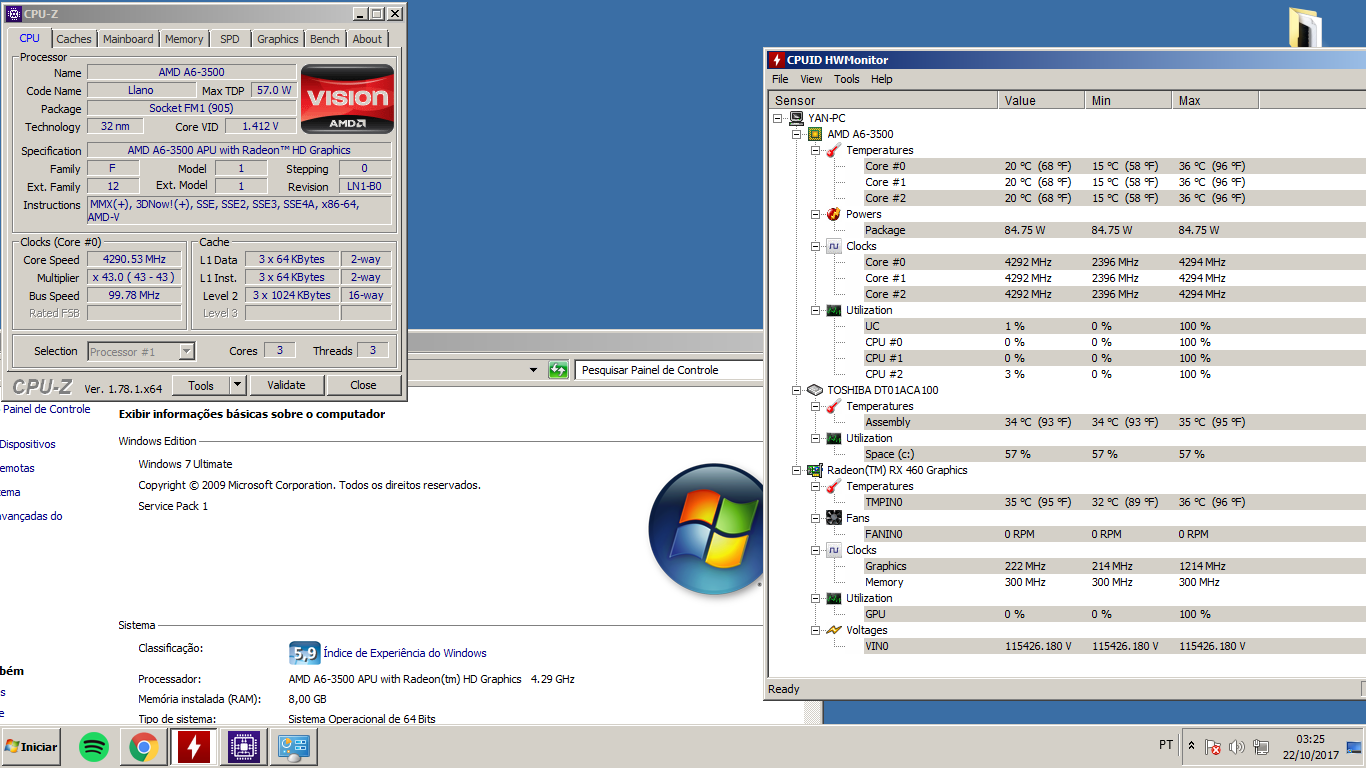This screenshot has width=1366, height=768.
Task: Switch to the Bench tab
Action: 325,39
